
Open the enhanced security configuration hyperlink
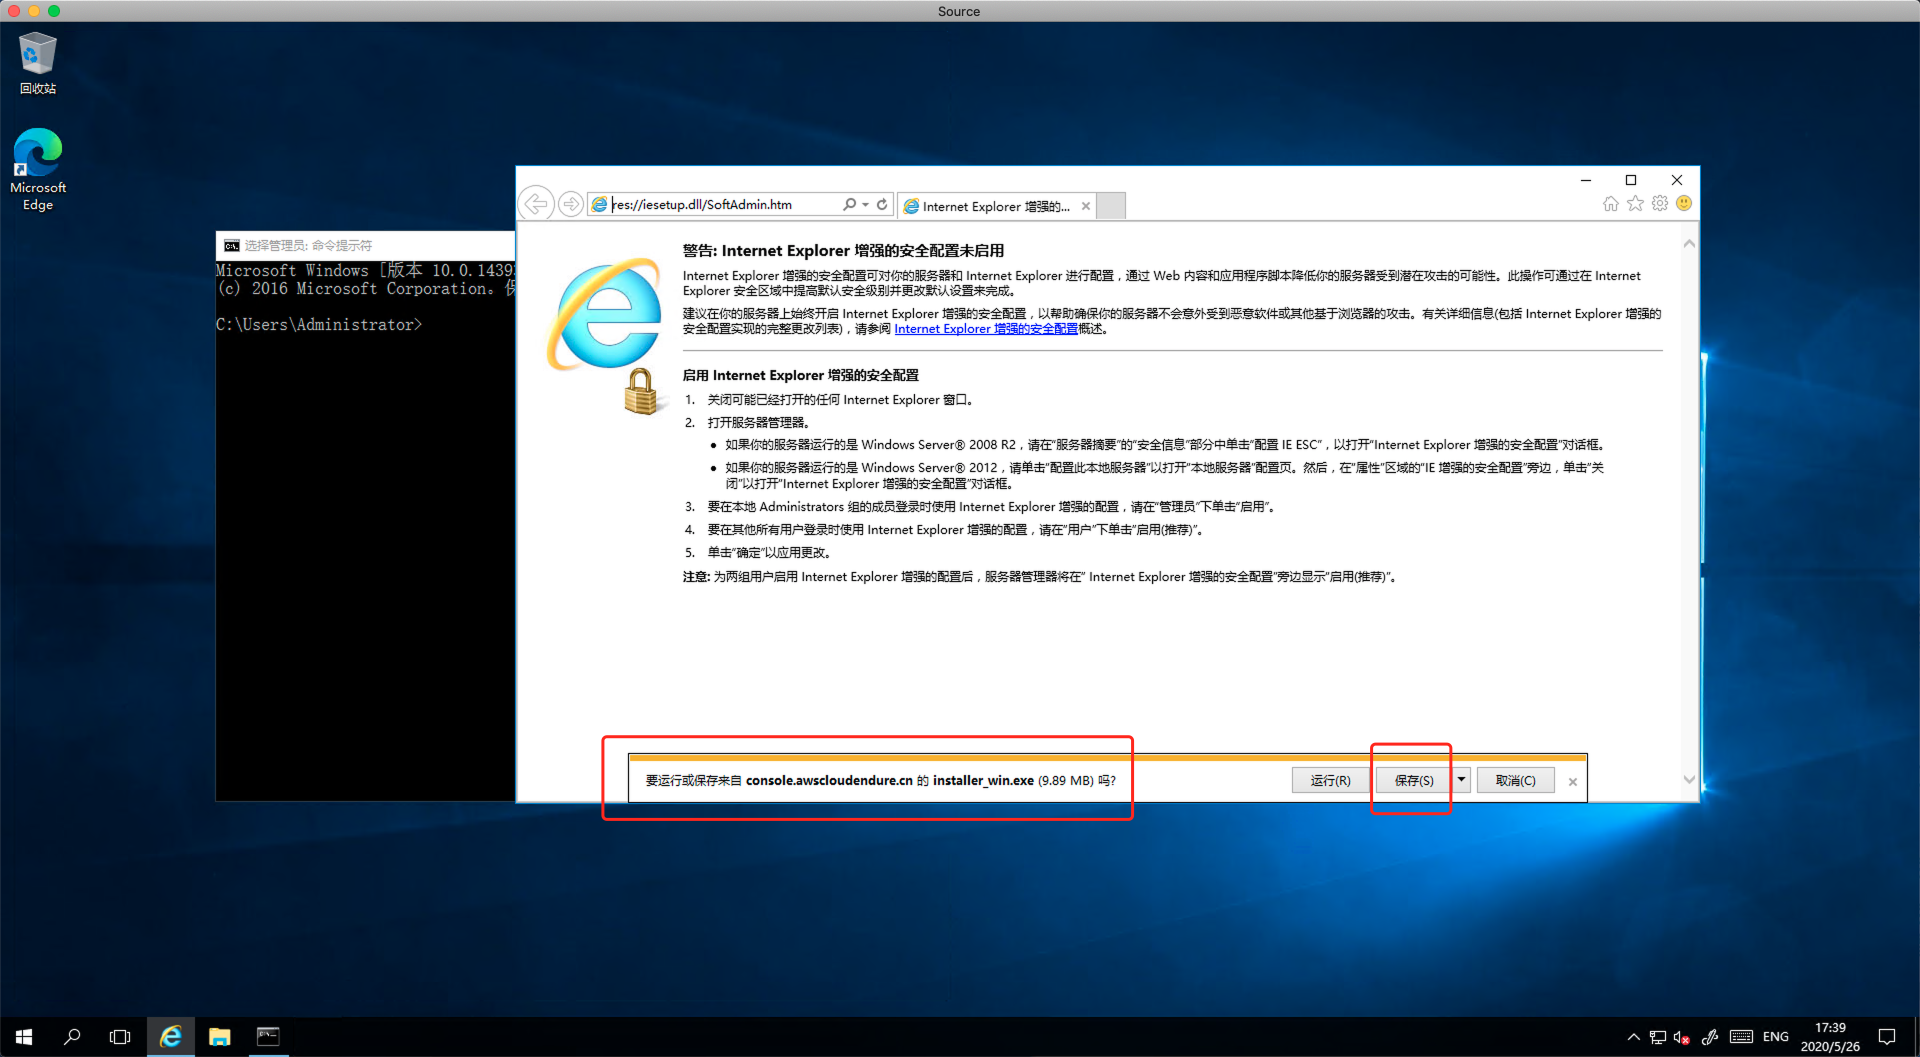click(985, 329)
